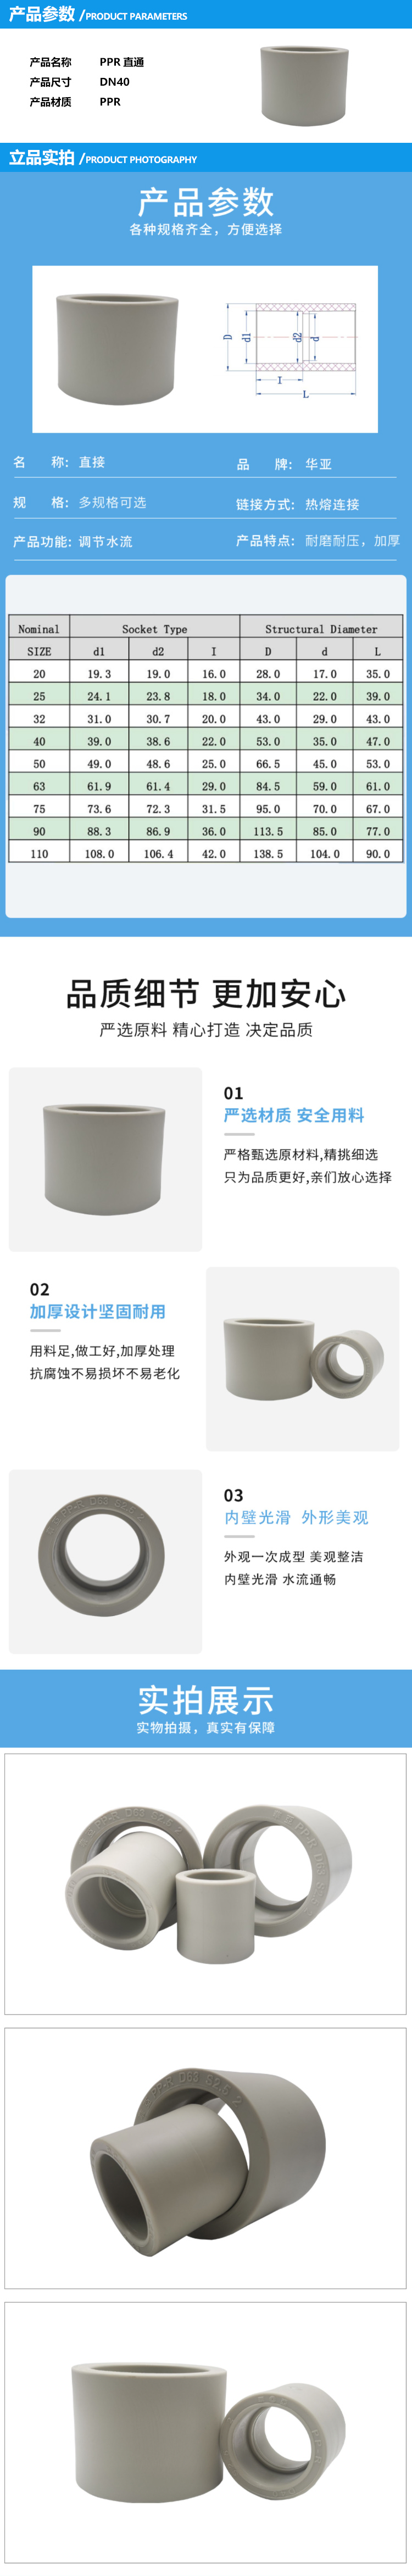Open the D63 coupling end-view photo
Viewport: 412px width, 2576px height.
click(105, 1561)
